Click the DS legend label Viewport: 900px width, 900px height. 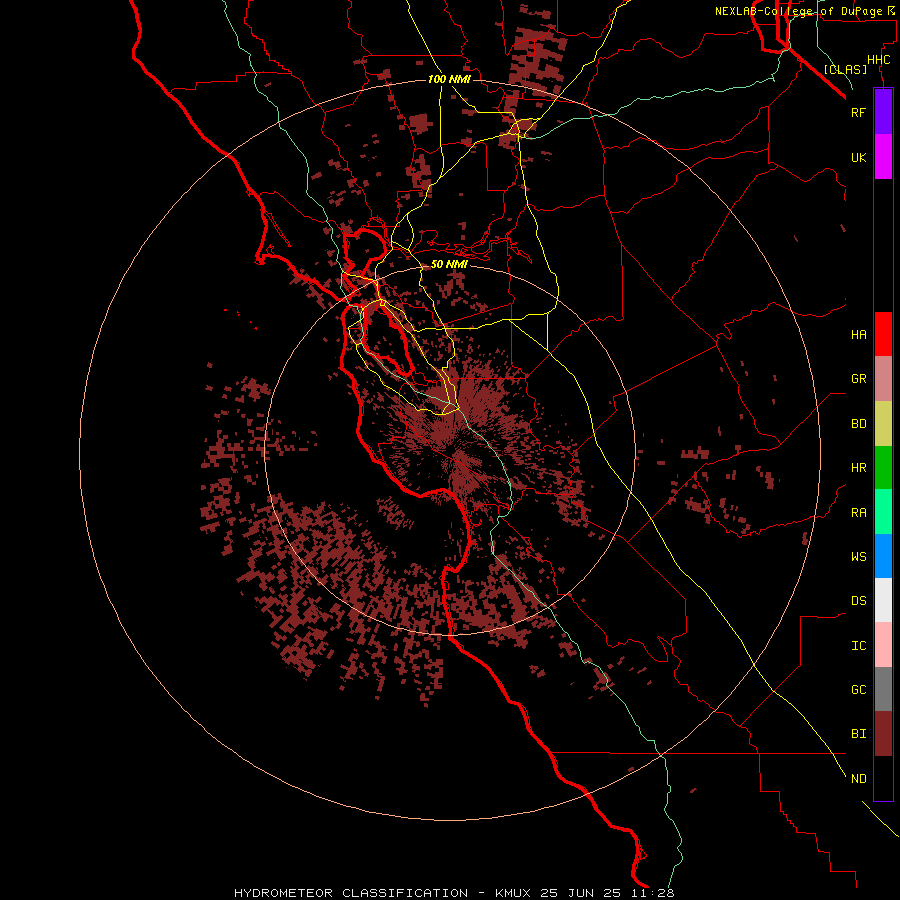point(858,601)
